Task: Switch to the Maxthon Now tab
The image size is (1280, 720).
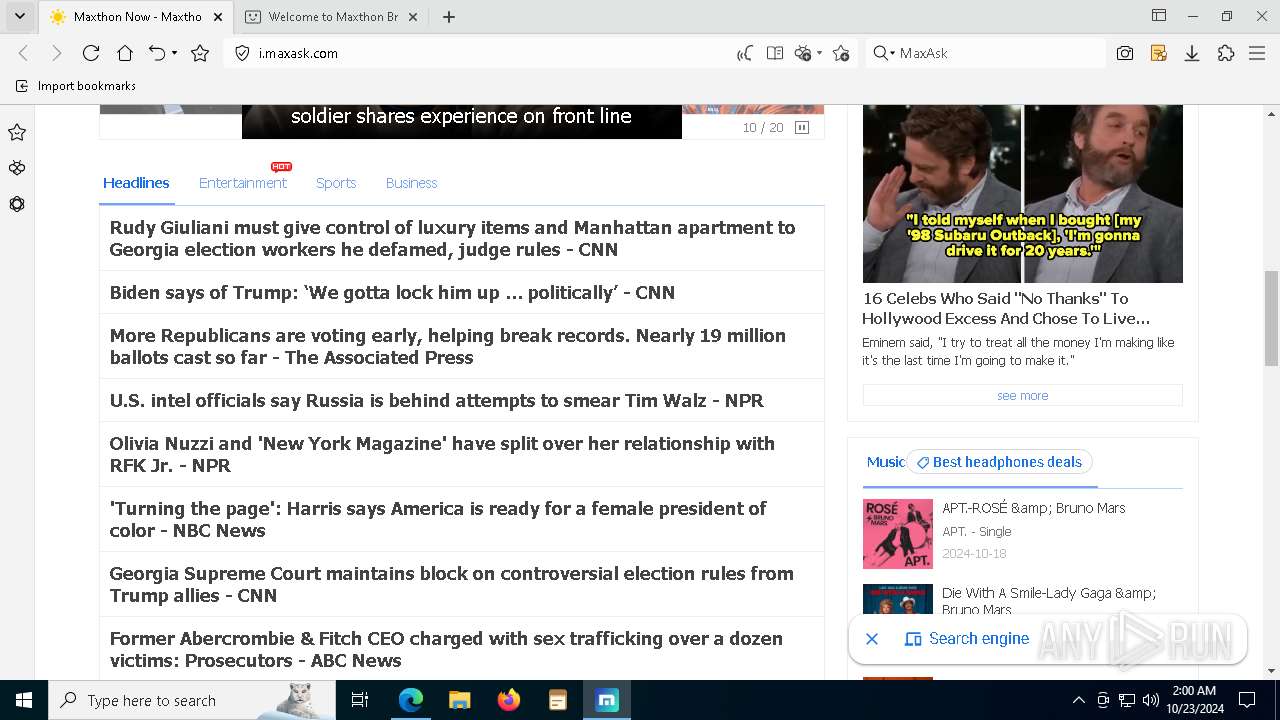Action: click(x=136, y=16)
